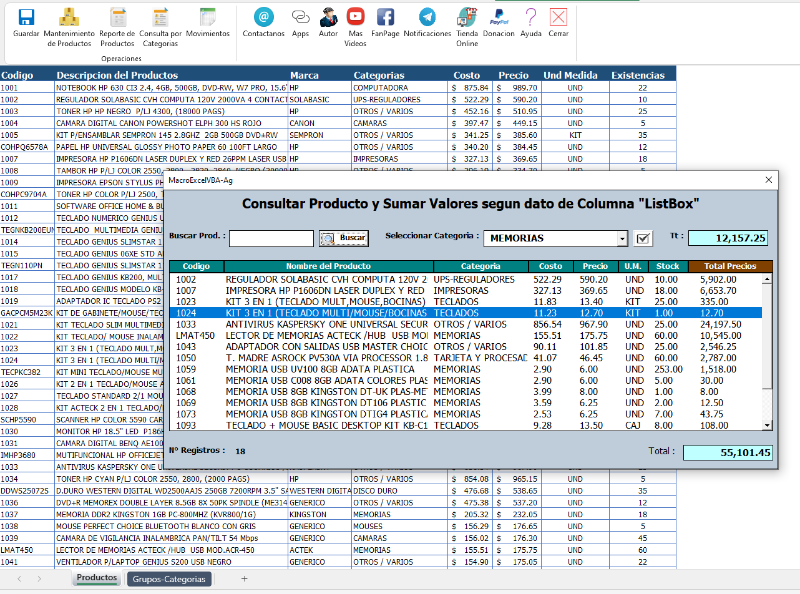
Task: Click sheet cell VENTILADOR P/LAPTOP GENIUS
Action: pos(171,562)
